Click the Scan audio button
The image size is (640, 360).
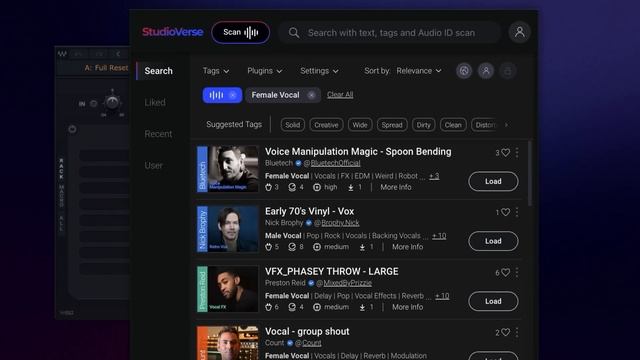[x=240, y=32]
